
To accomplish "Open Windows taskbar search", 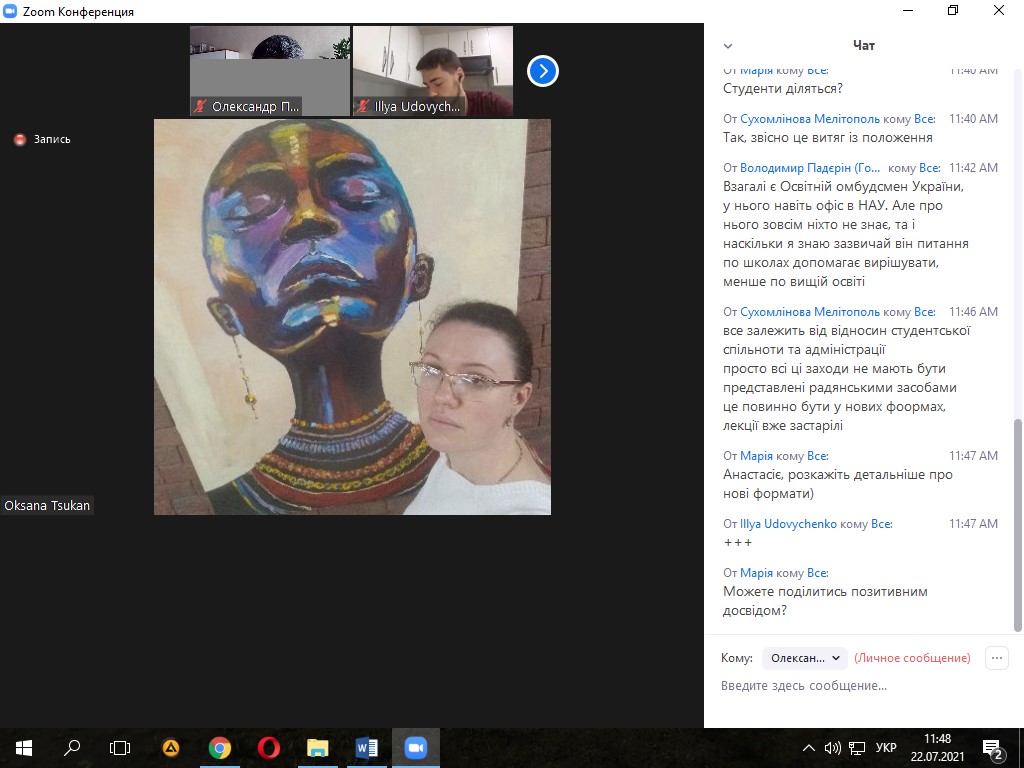I will [72, 748].
